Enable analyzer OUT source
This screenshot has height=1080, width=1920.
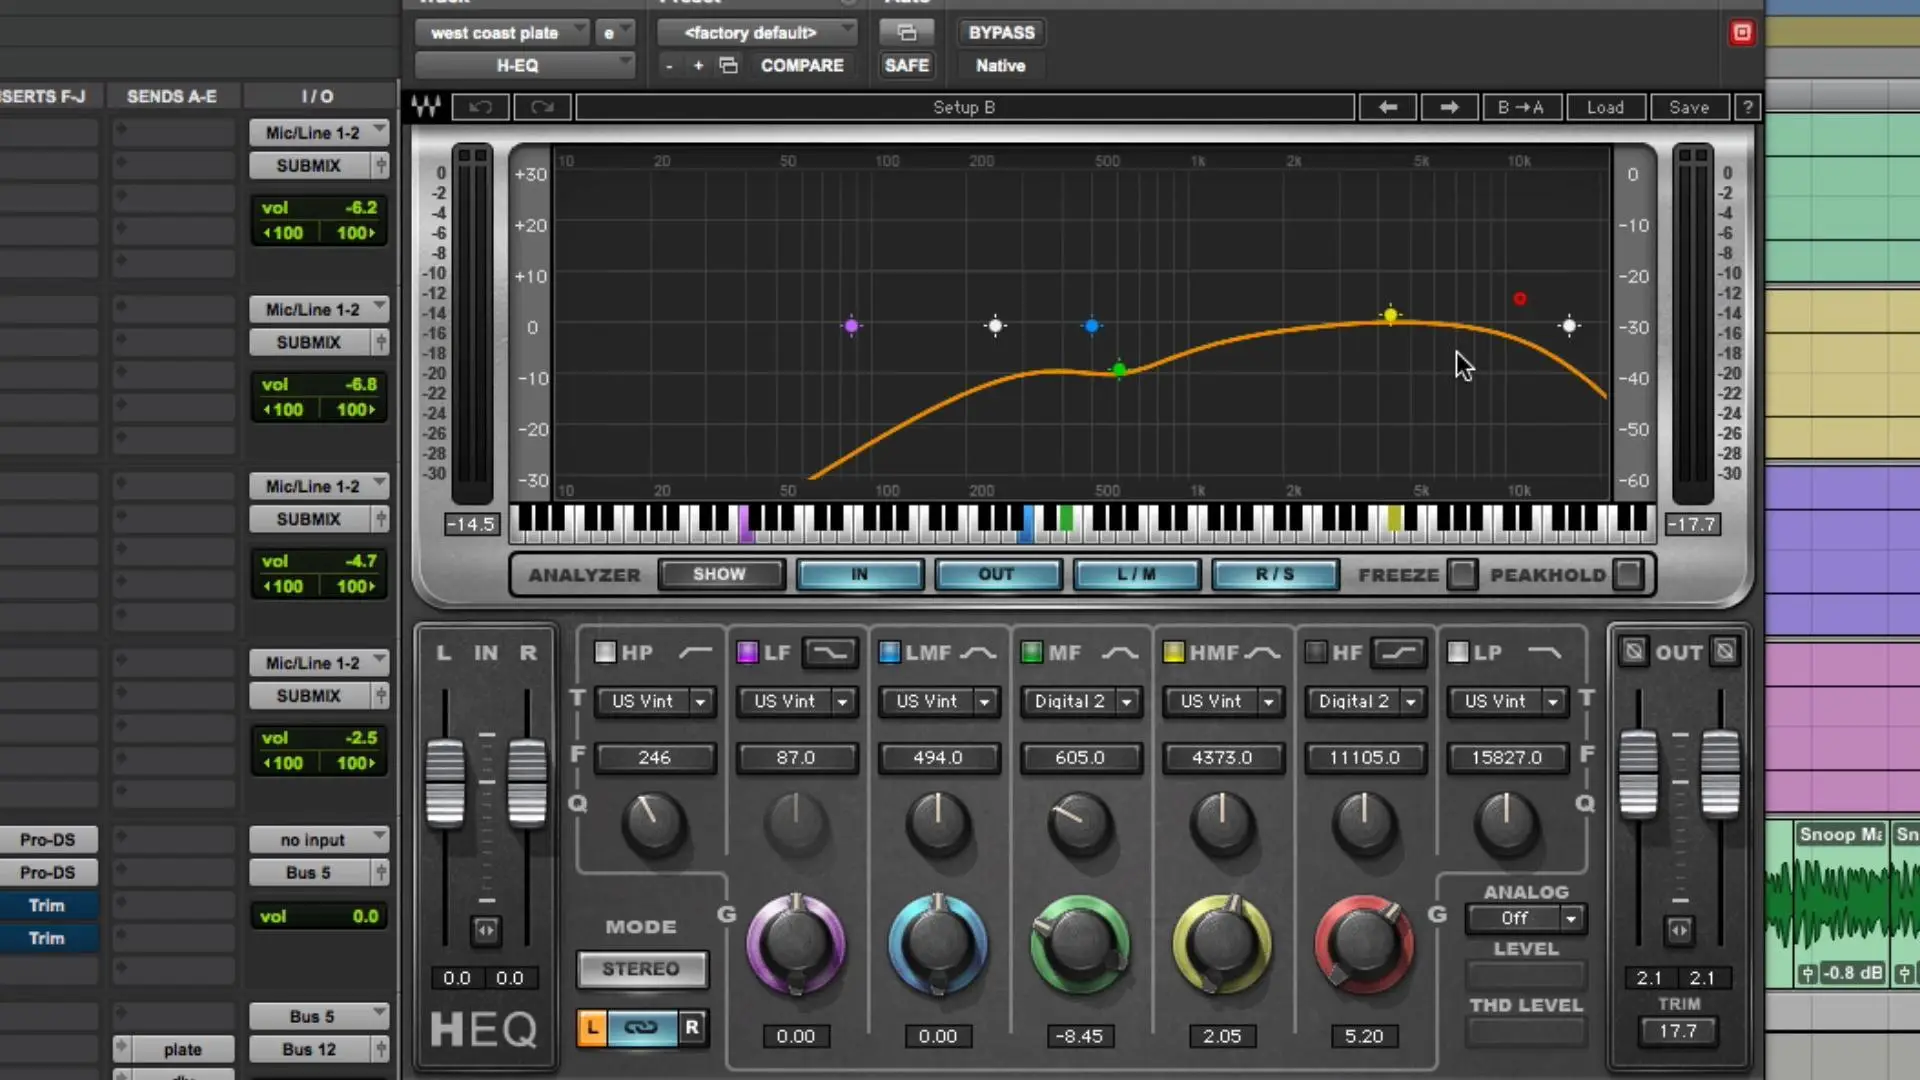[x=997, y=574]
